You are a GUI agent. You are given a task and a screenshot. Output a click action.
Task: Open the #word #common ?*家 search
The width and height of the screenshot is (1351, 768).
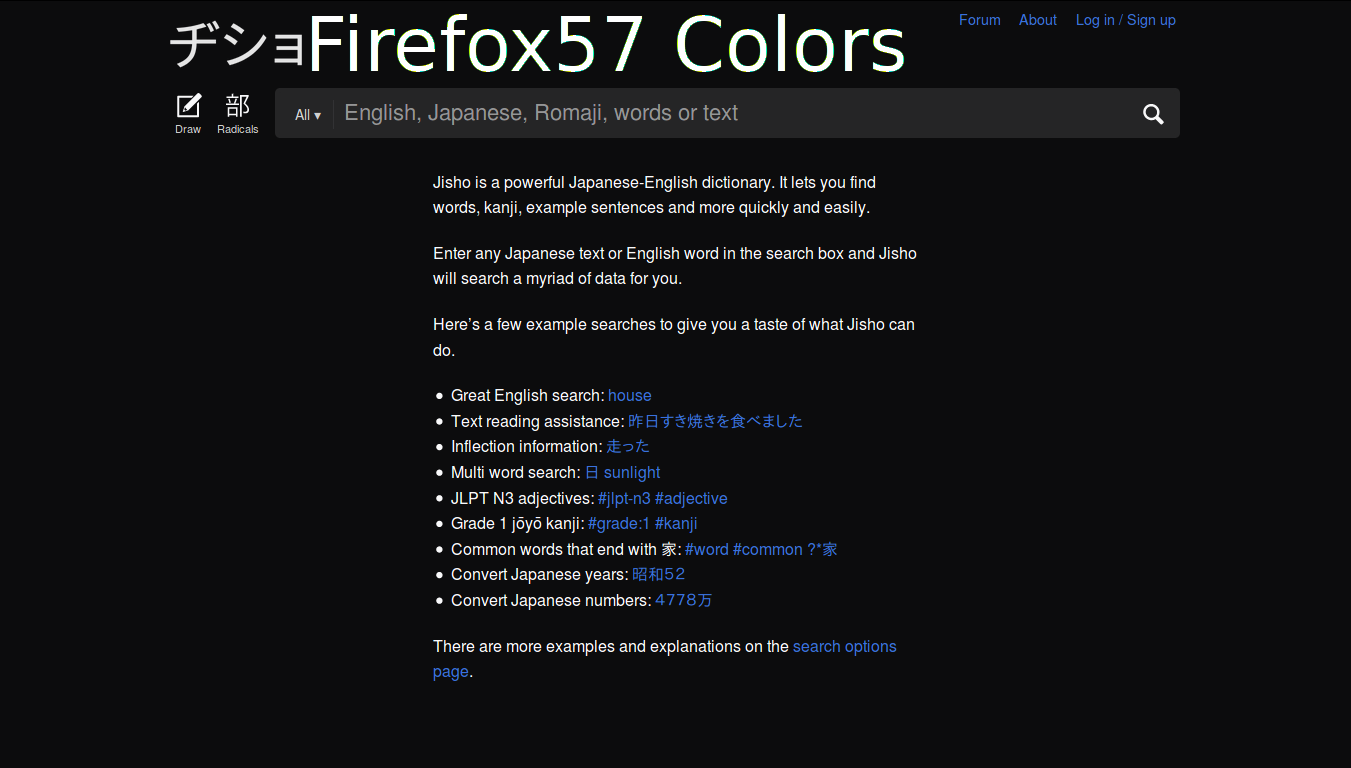(x=761, y=550)
